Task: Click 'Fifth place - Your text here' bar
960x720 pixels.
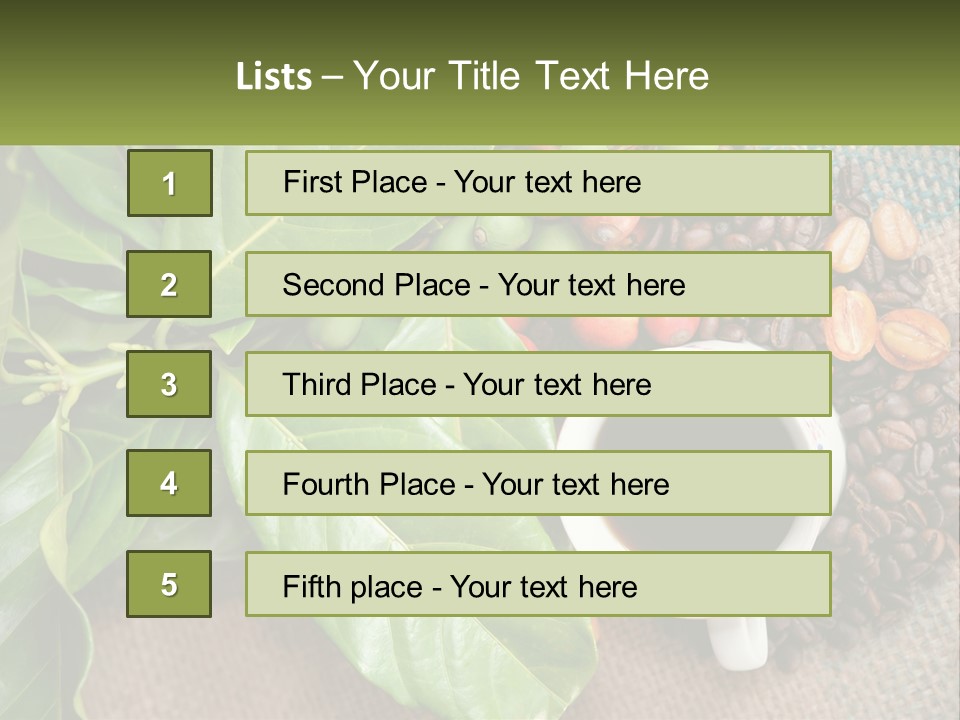Action: point(538,584)
